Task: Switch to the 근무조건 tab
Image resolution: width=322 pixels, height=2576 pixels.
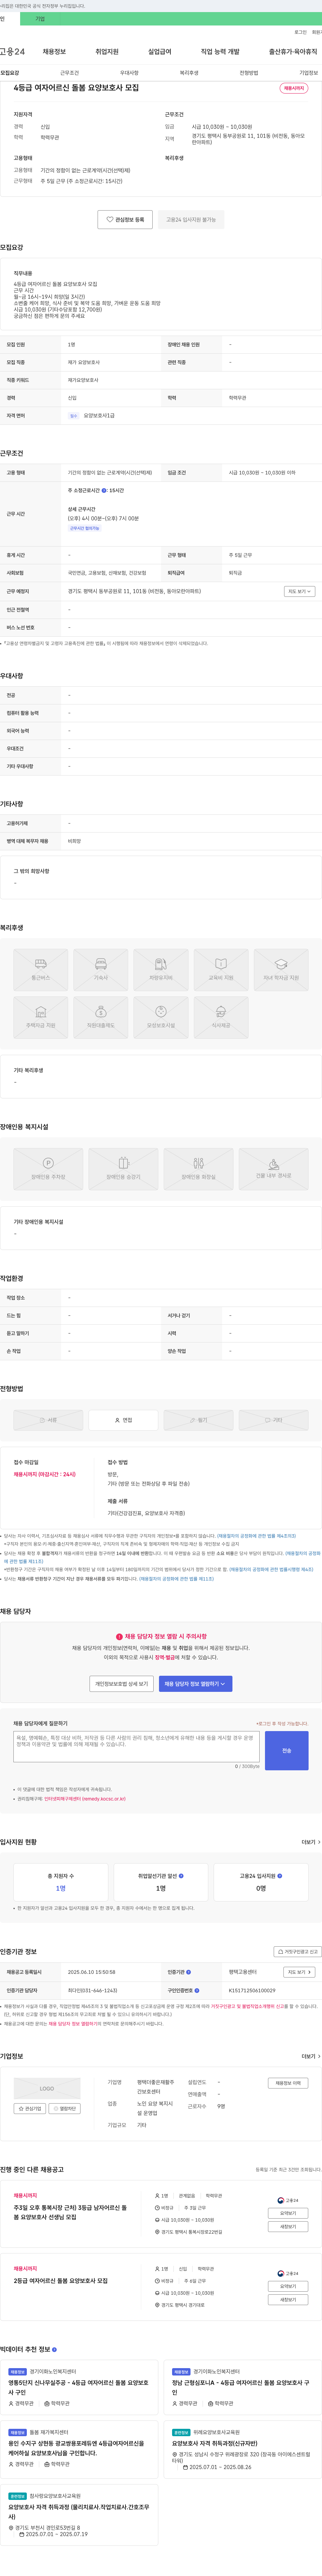Action: (x=69, y=73)
